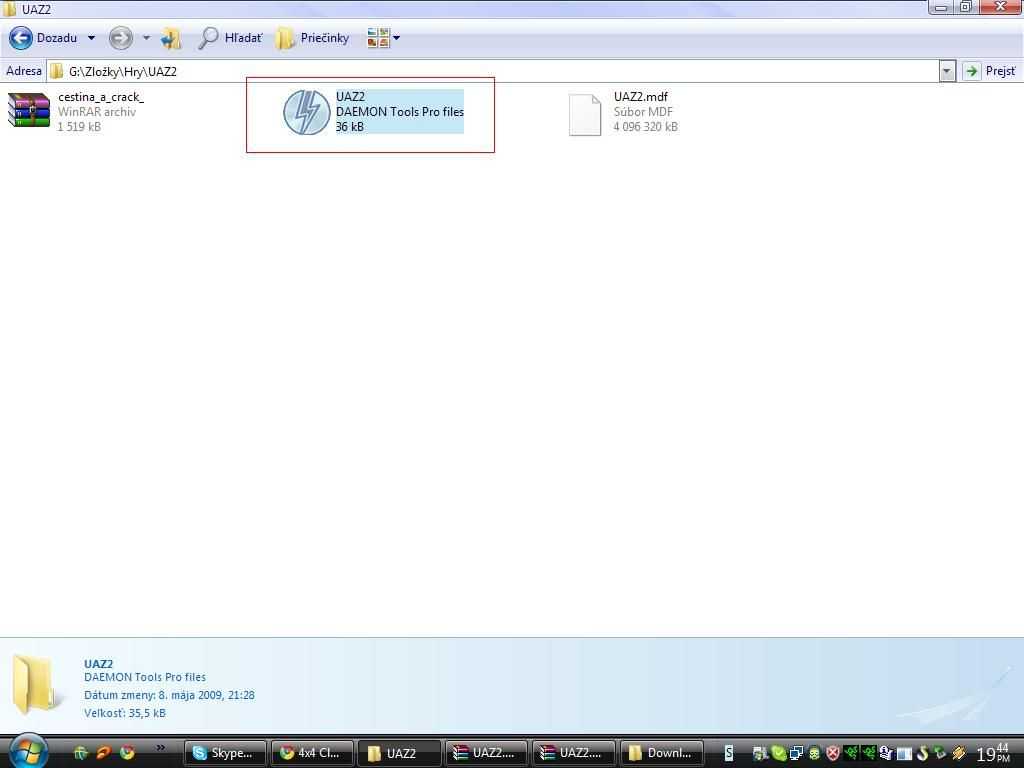Open the forward button history dropdown
Screen dimensions: 1024x768
pos(146,38)
